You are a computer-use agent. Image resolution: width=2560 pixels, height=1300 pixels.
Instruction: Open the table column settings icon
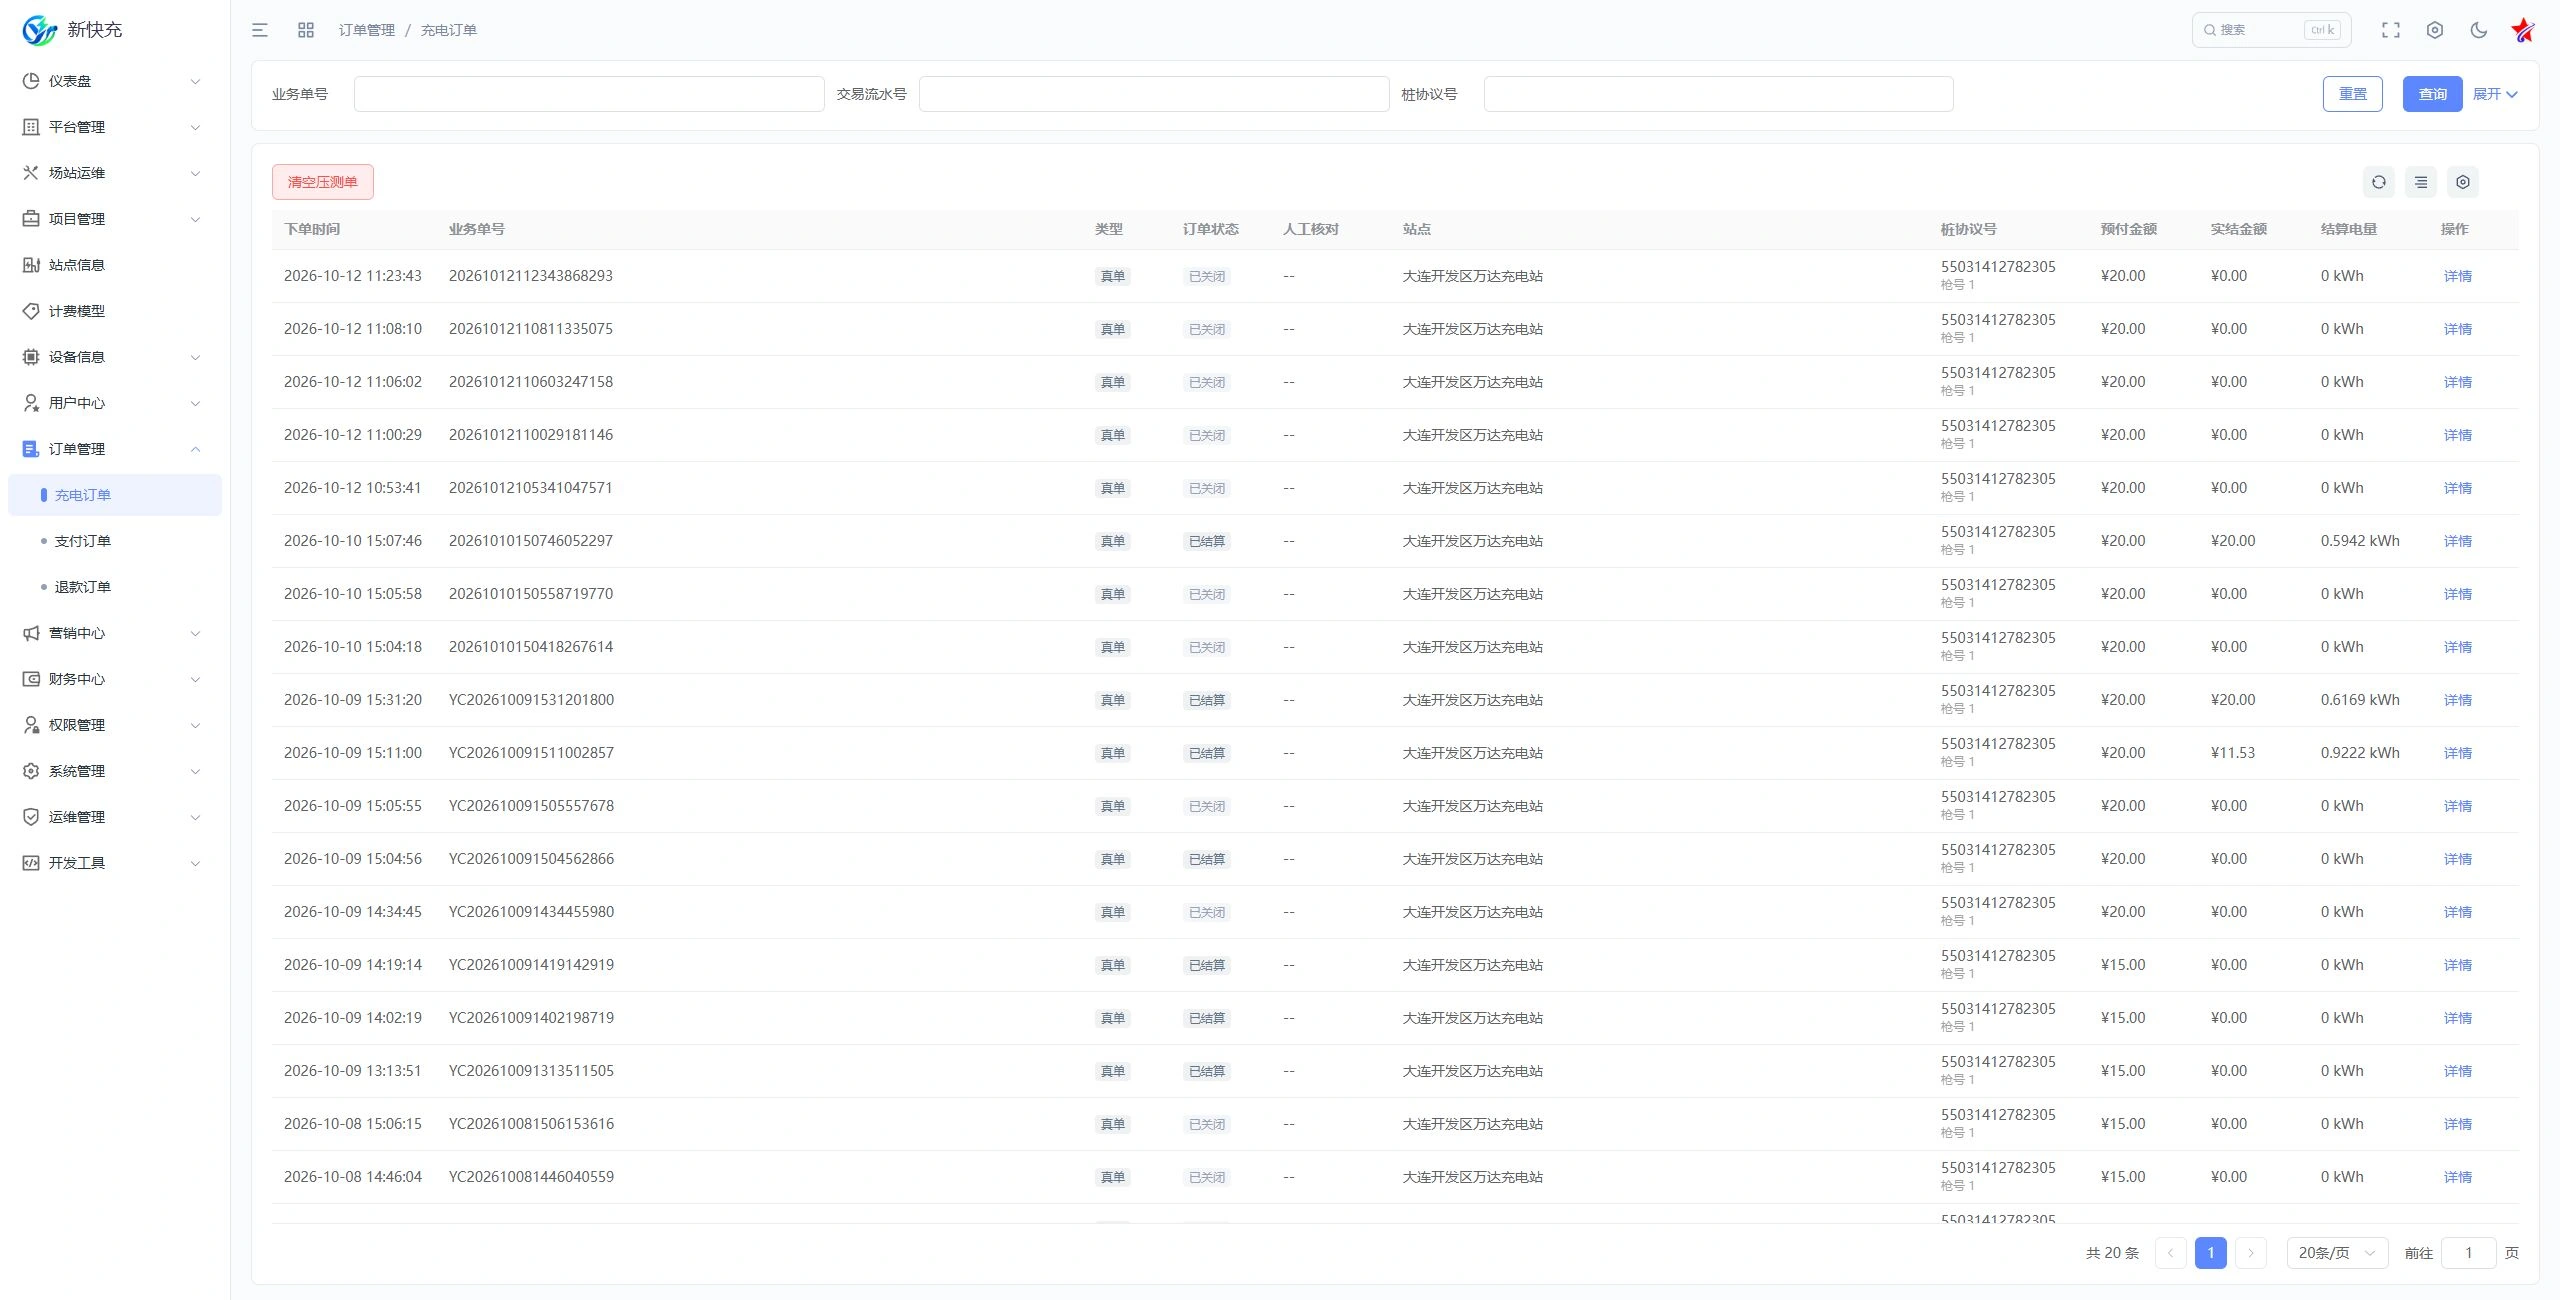(x=2463, y=182)
